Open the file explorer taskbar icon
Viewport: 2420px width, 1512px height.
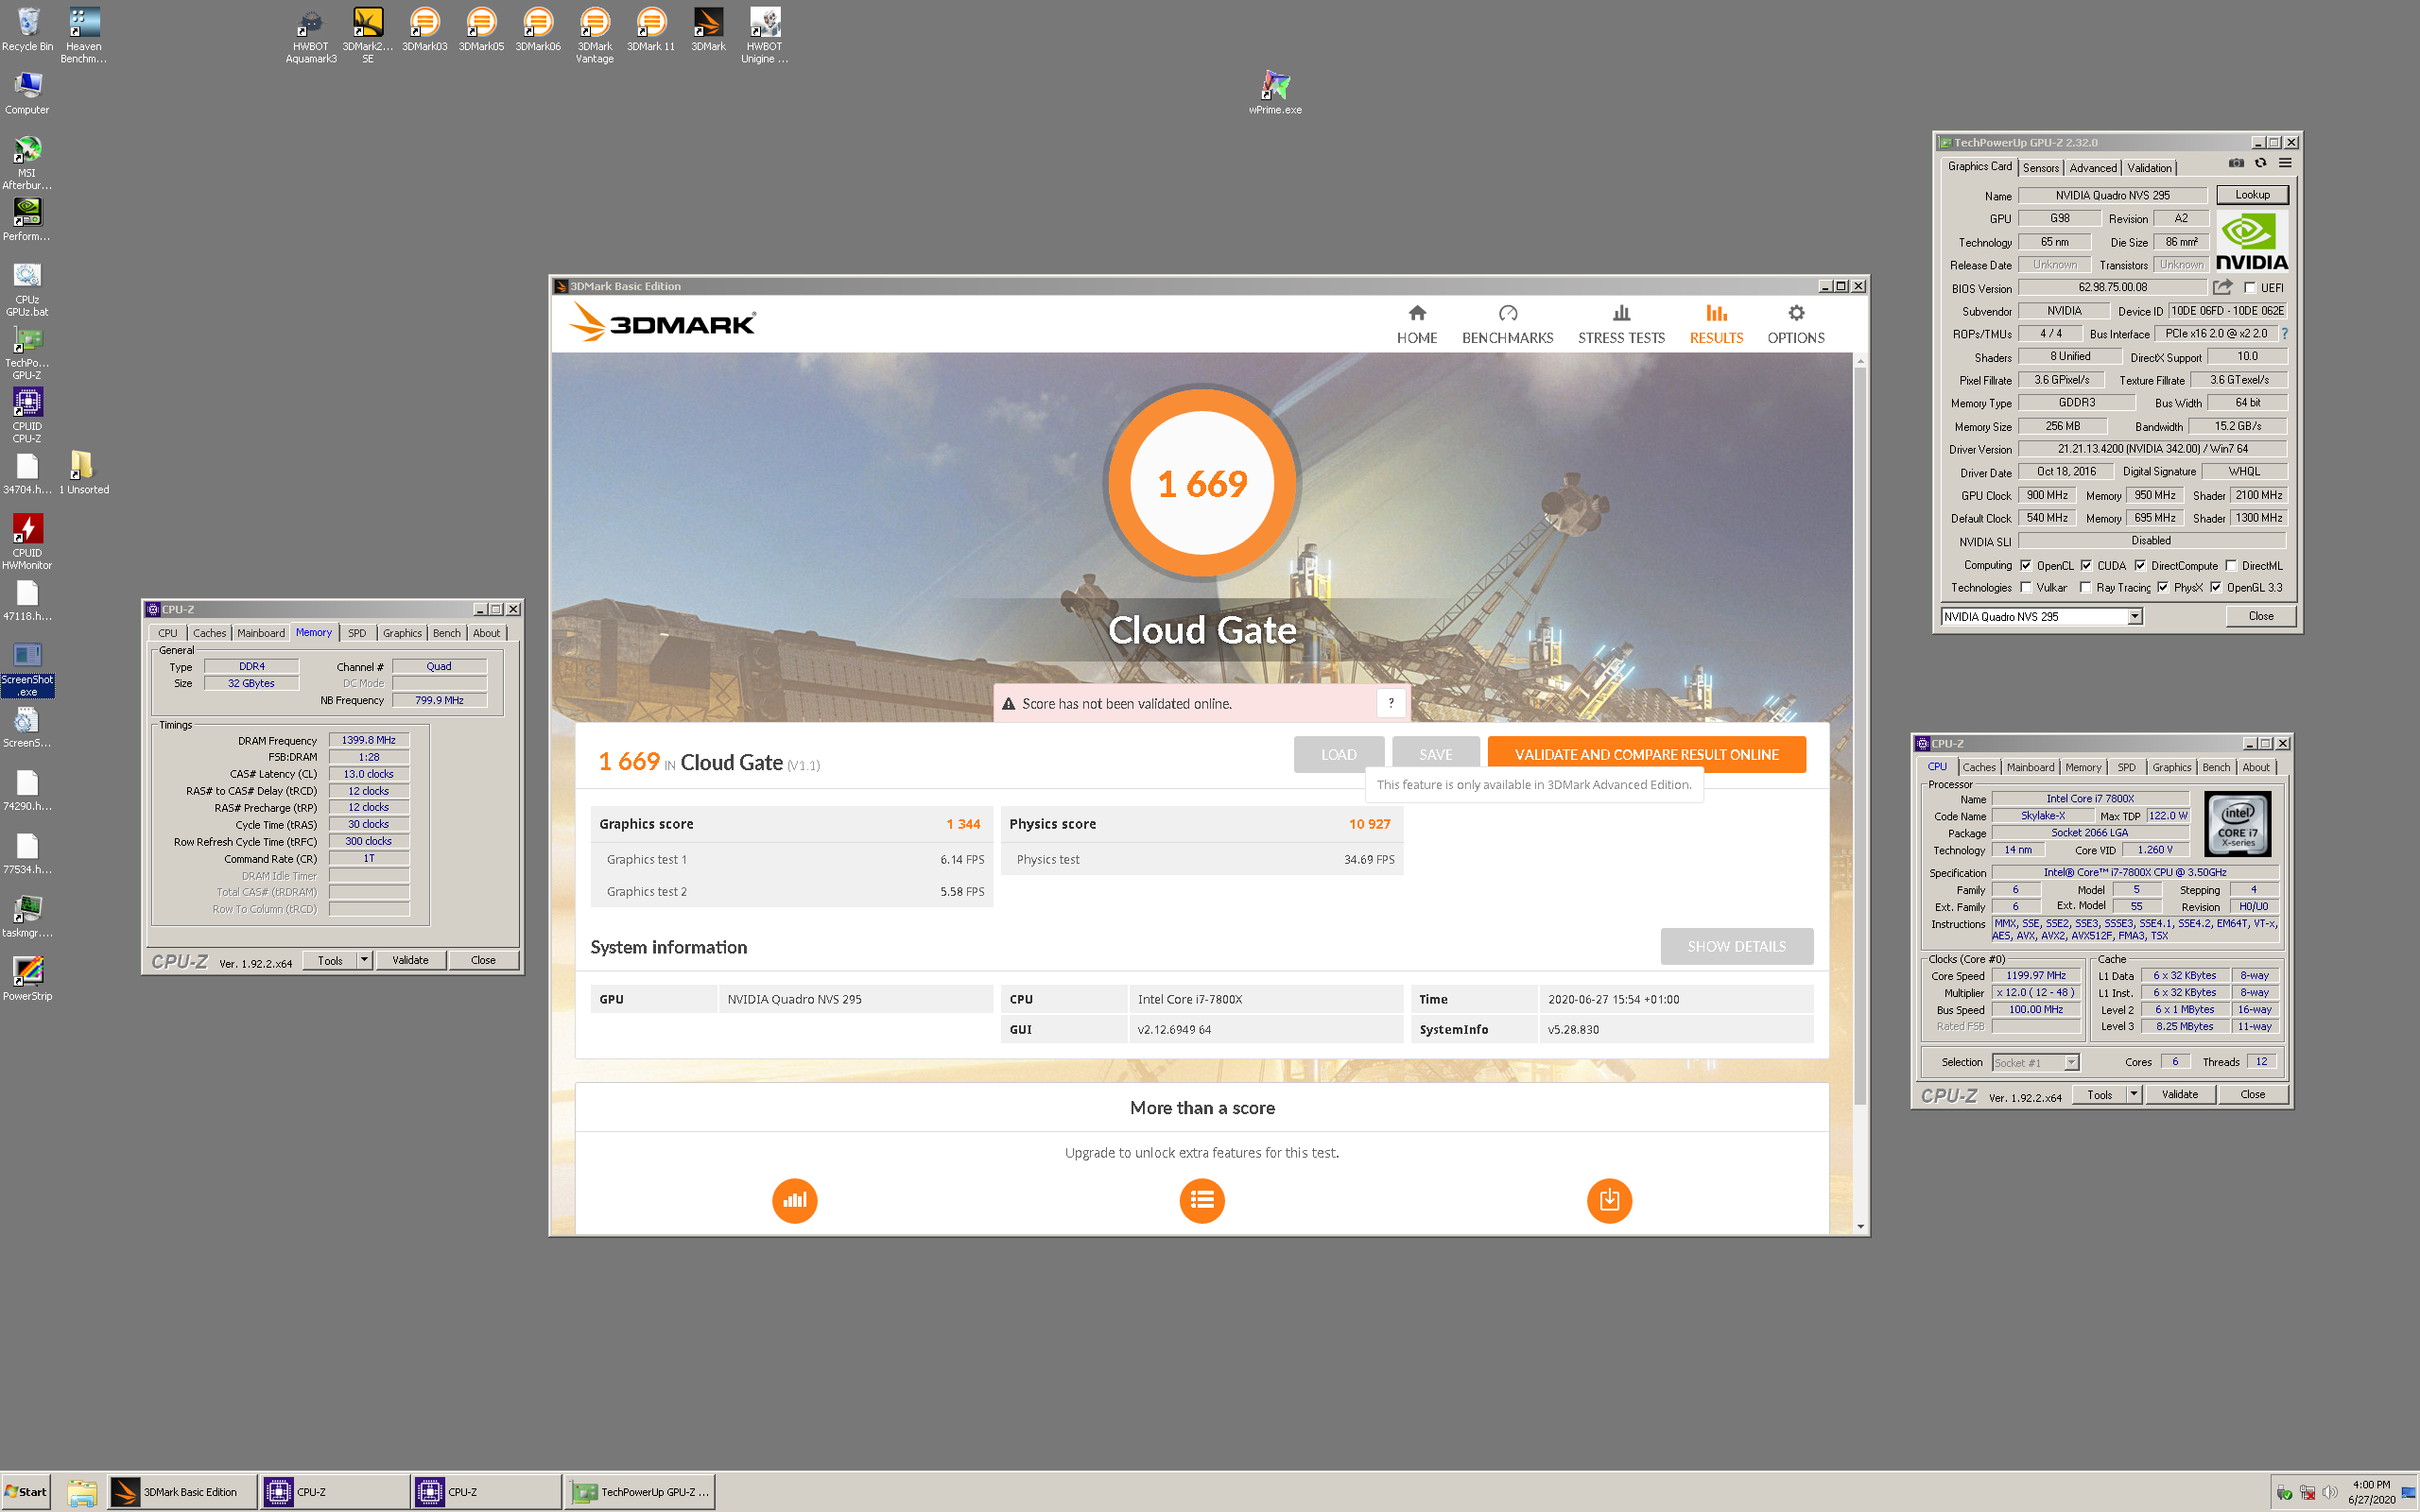(x=82, y=1492)
